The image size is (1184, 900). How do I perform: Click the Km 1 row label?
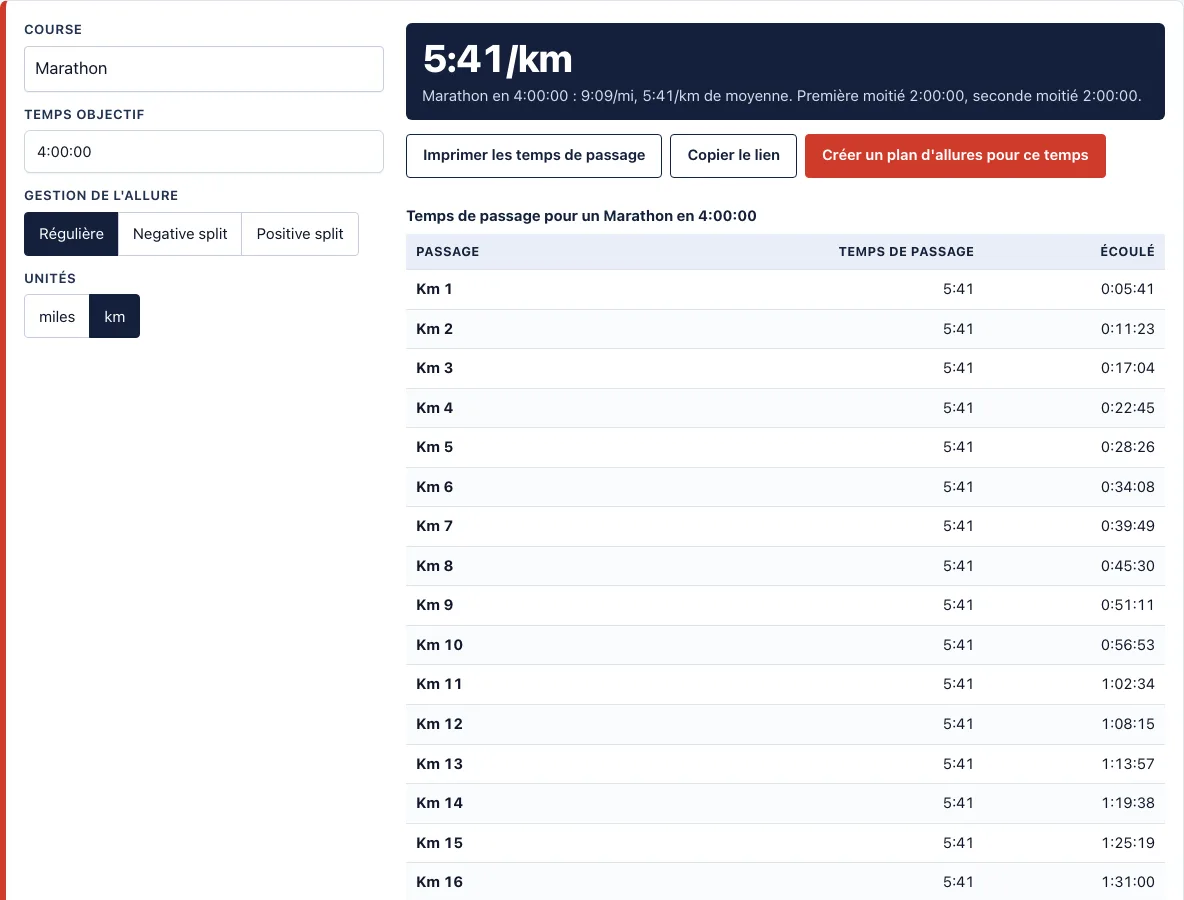(x=434, y=289)
